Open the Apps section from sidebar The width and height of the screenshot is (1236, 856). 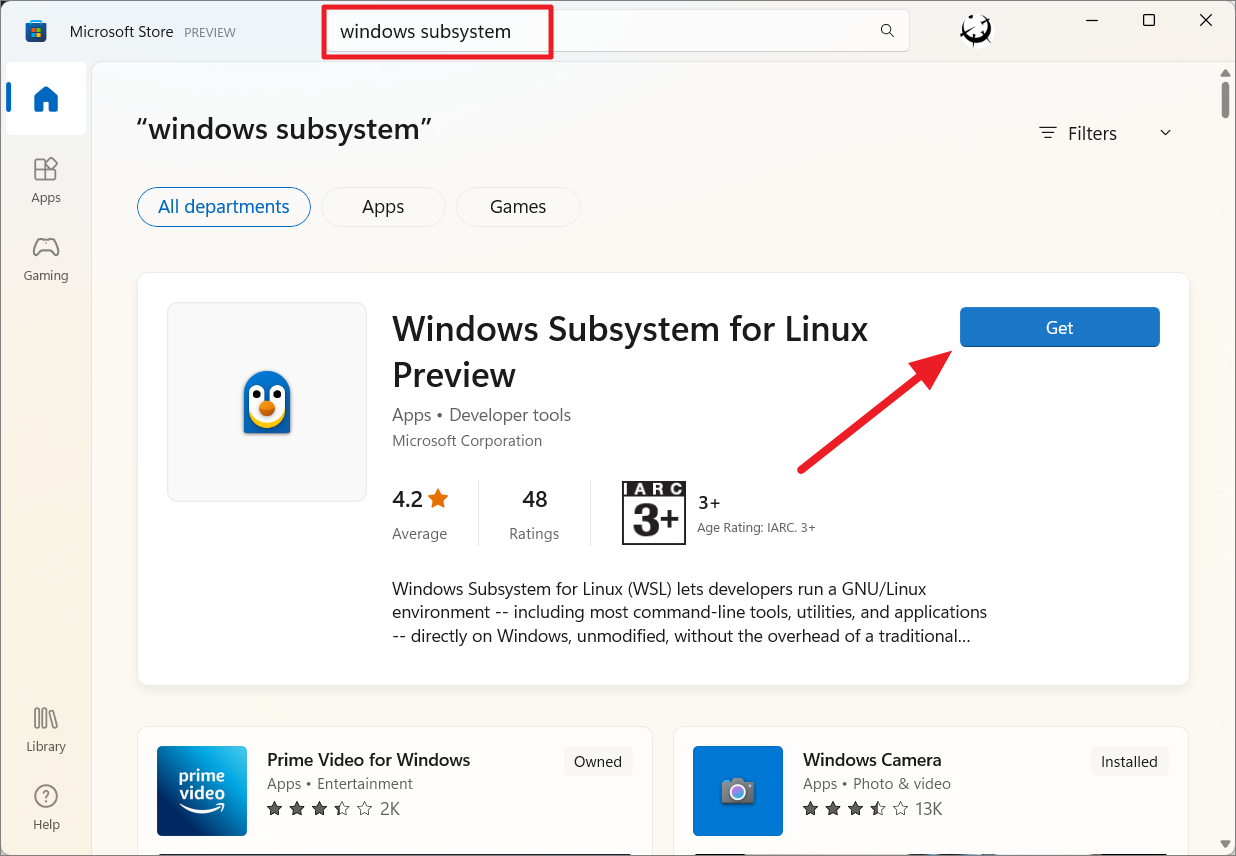click(45, 180)
